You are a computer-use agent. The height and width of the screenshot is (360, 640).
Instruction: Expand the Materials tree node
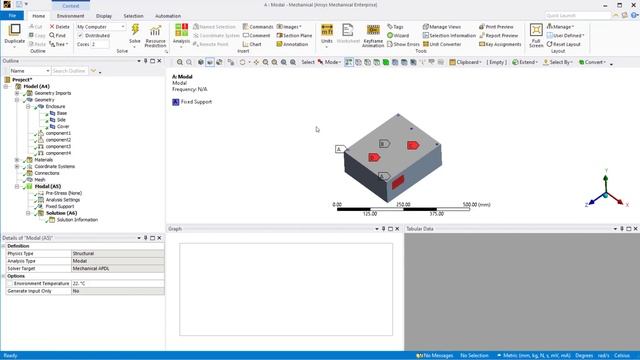point(17,160)
